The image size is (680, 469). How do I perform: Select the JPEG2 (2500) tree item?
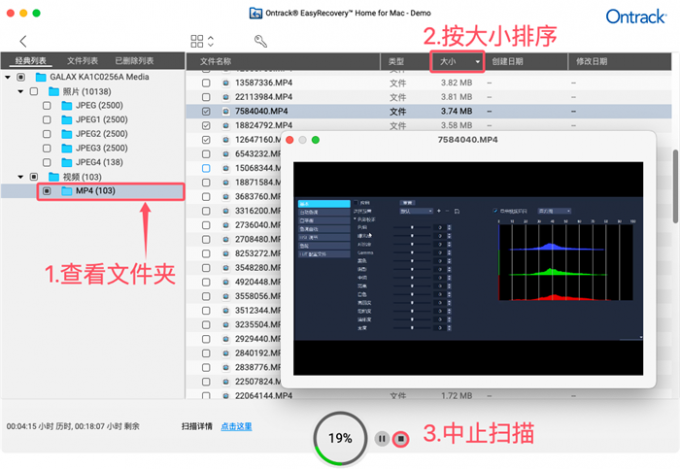(101, 134)
